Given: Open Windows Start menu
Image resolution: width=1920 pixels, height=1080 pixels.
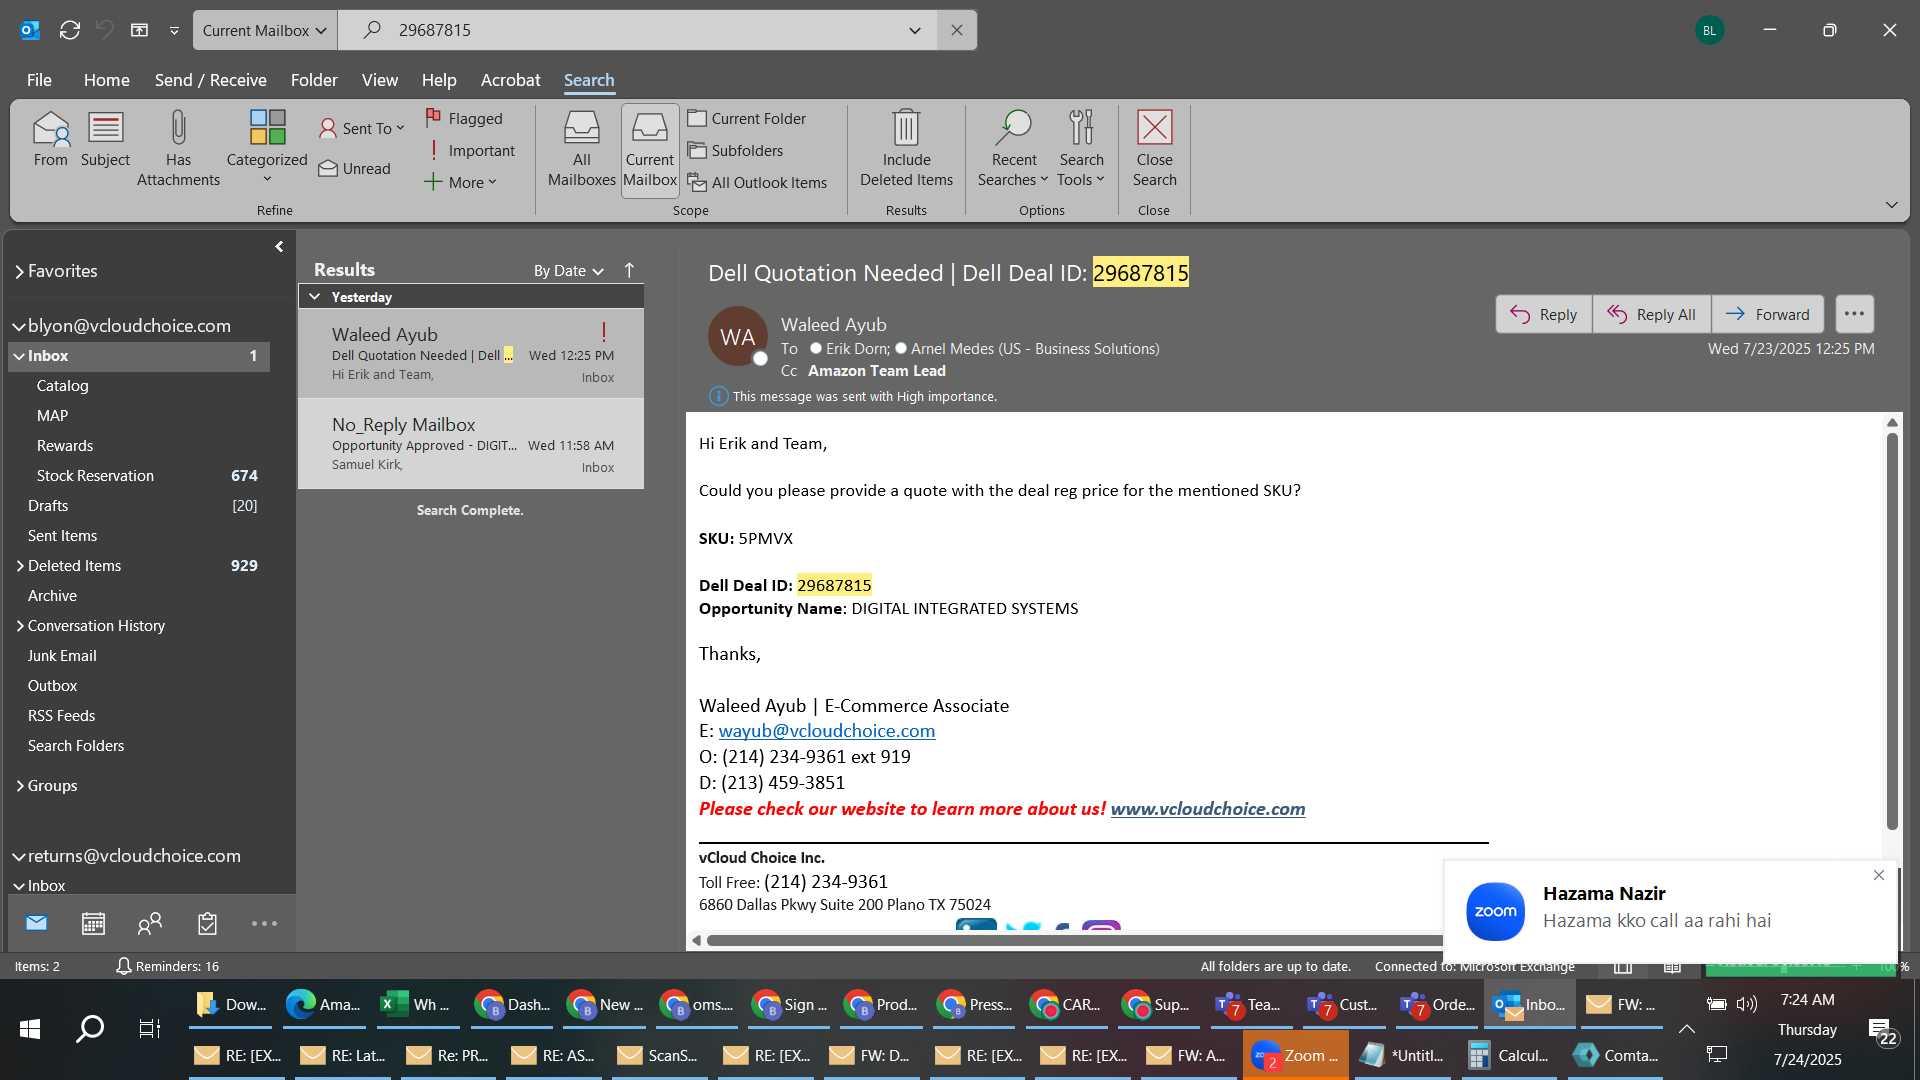Looking at the screenshot, I should pyautogui.click(x=30, y=1028).
